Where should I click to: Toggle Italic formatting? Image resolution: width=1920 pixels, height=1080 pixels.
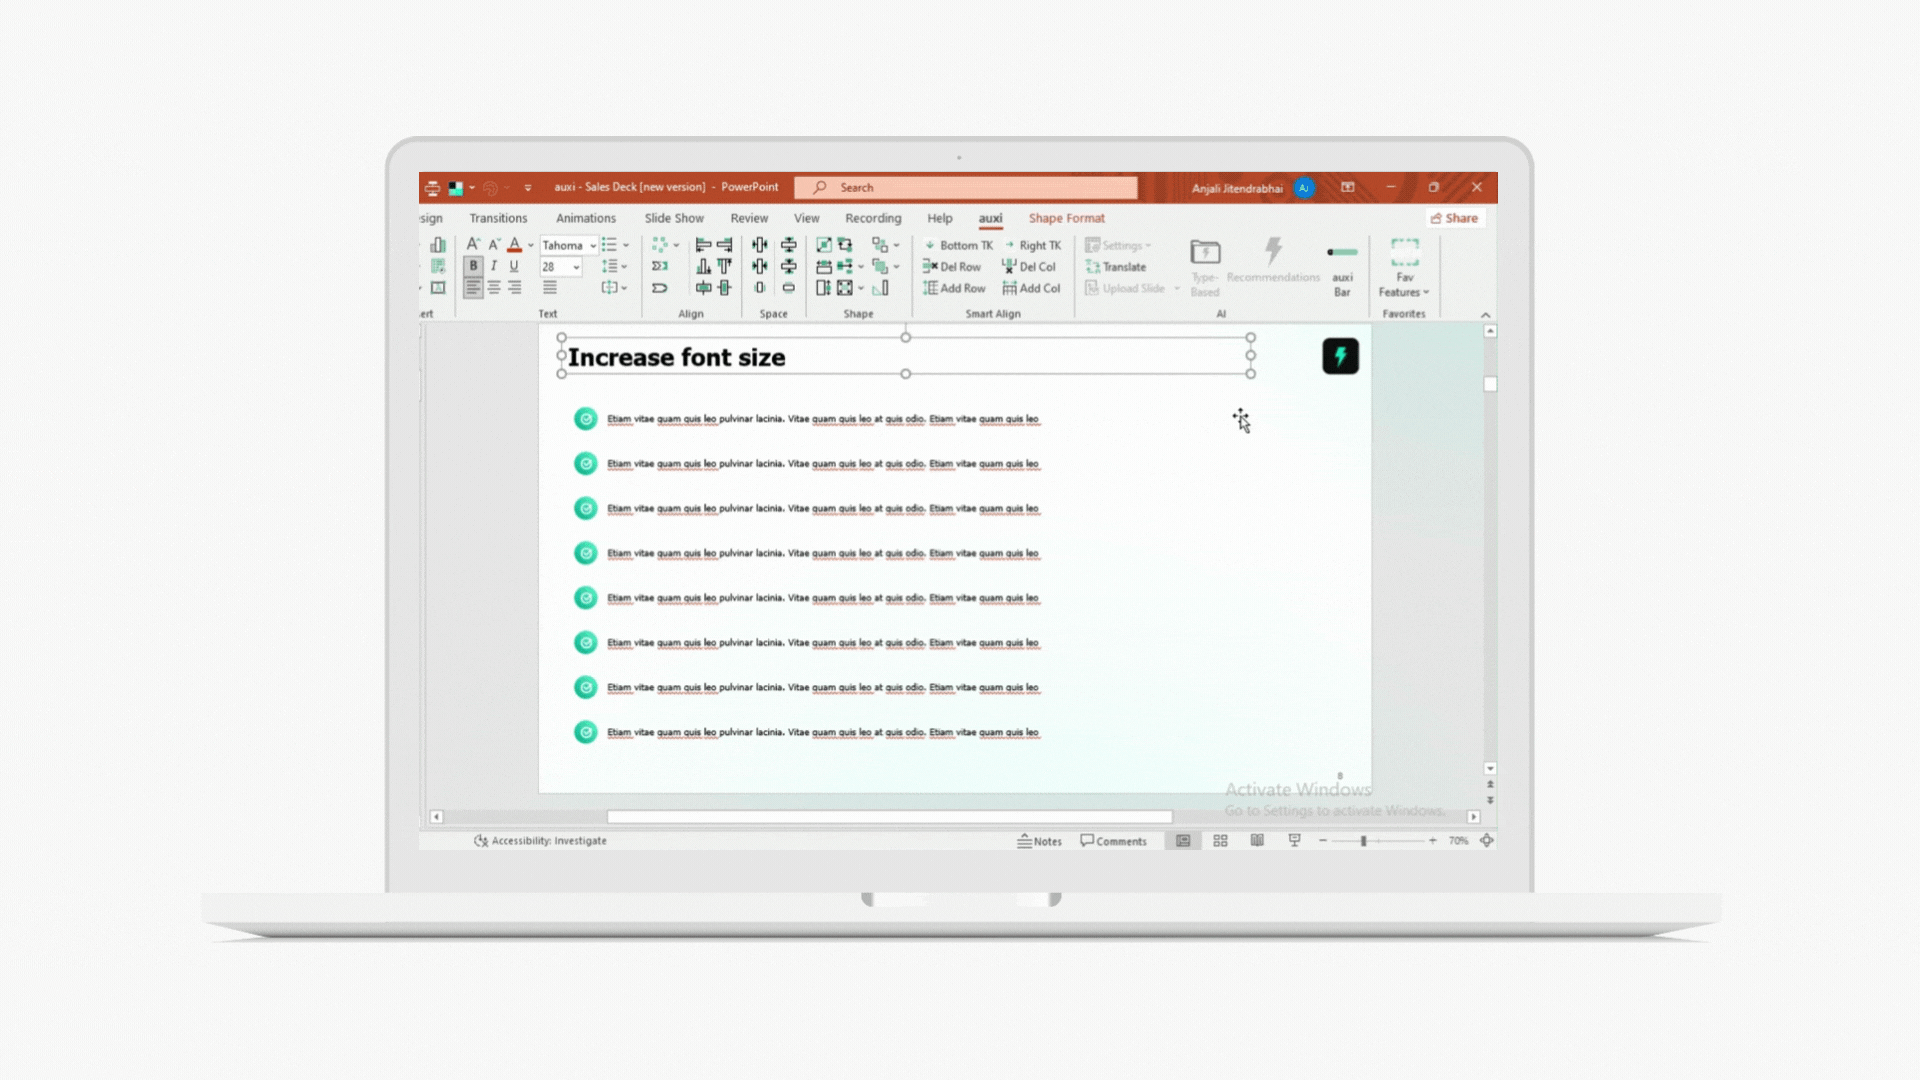tap(494, 266)
